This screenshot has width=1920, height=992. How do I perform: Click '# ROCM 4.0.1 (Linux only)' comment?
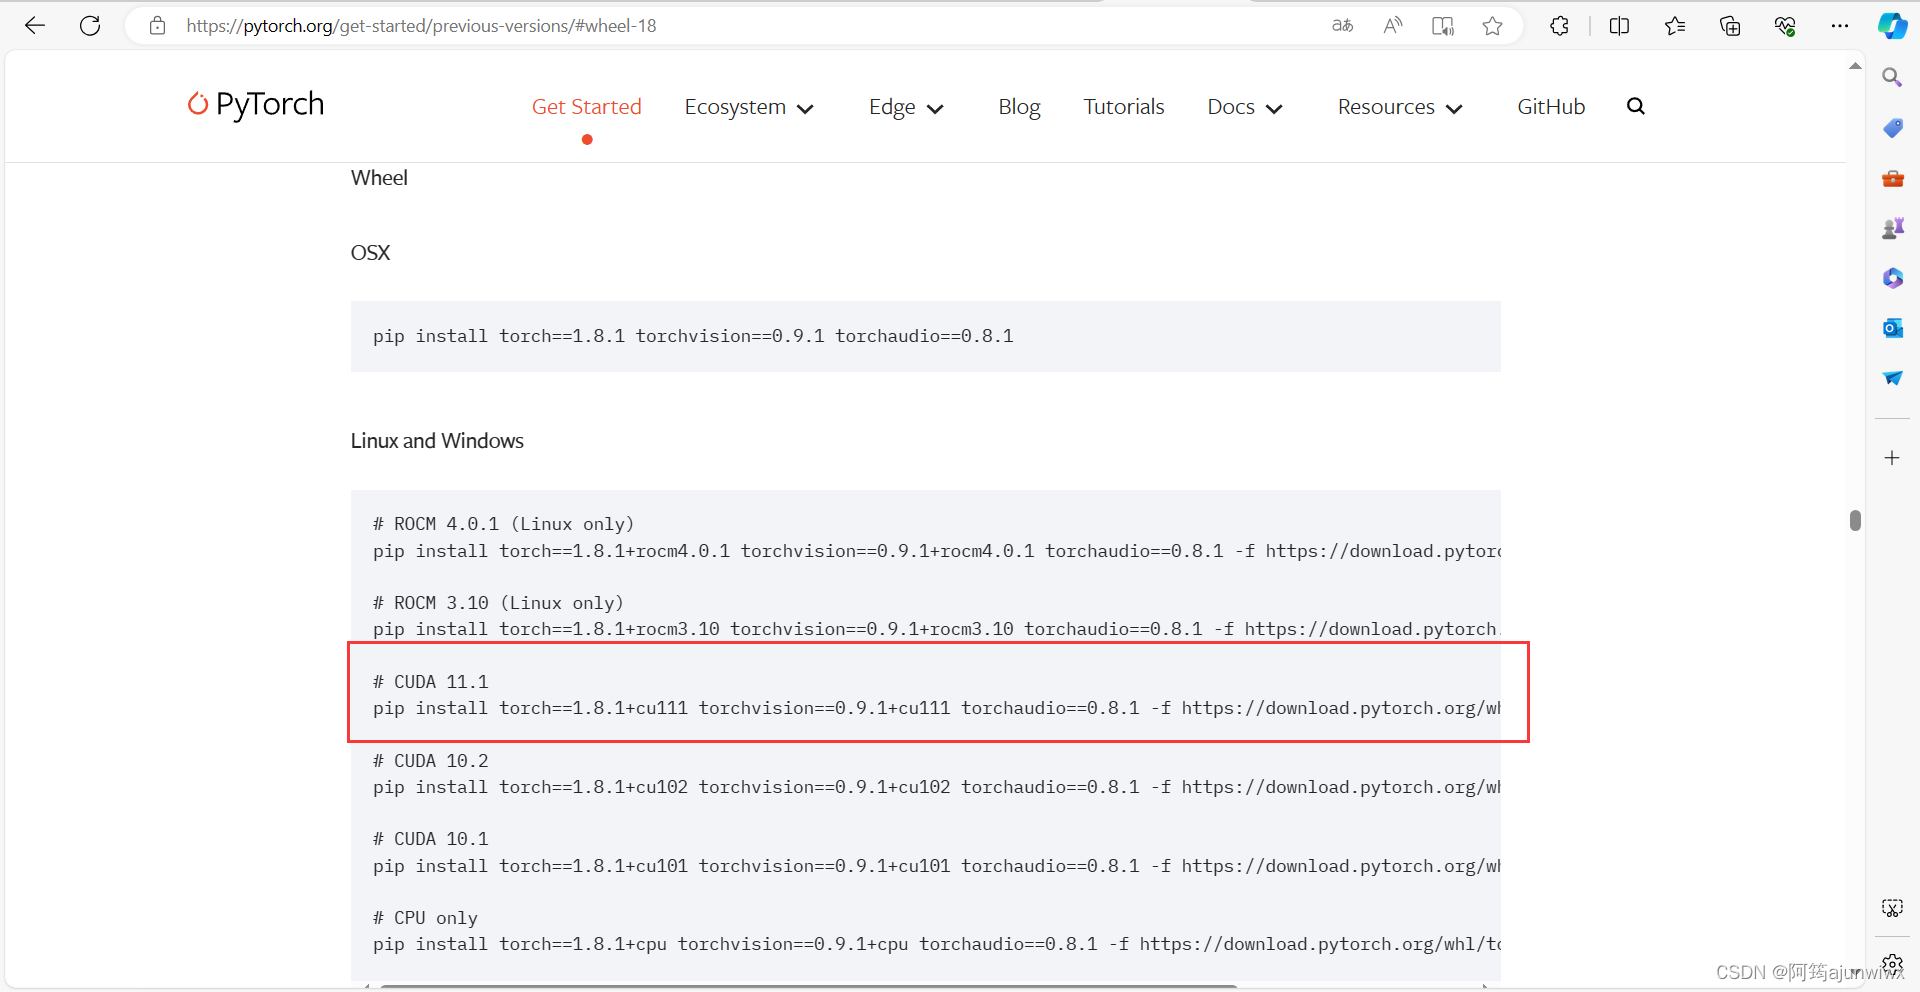click(x=503, y=524)
